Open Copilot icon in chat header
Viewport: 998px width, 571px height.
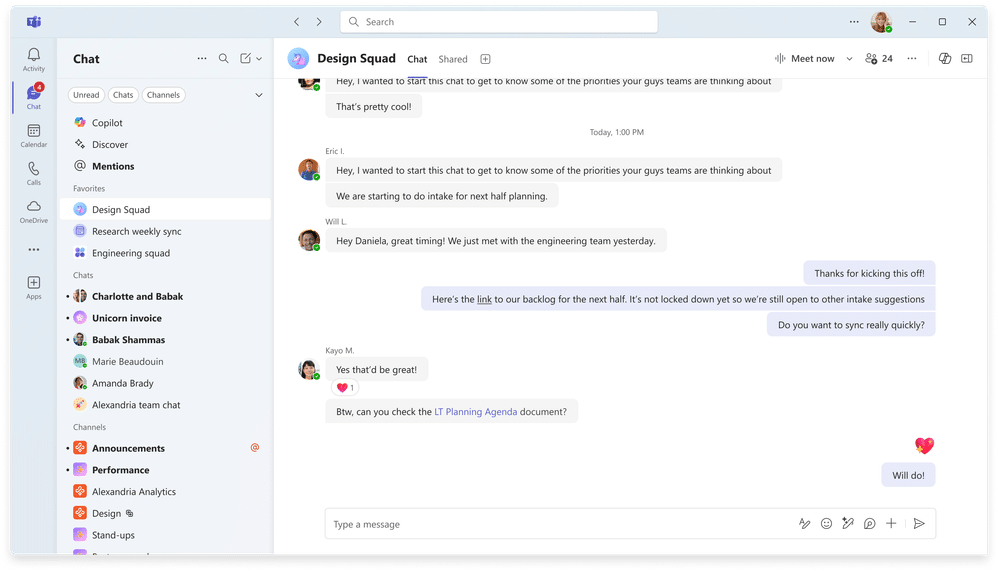click(945, 59)
